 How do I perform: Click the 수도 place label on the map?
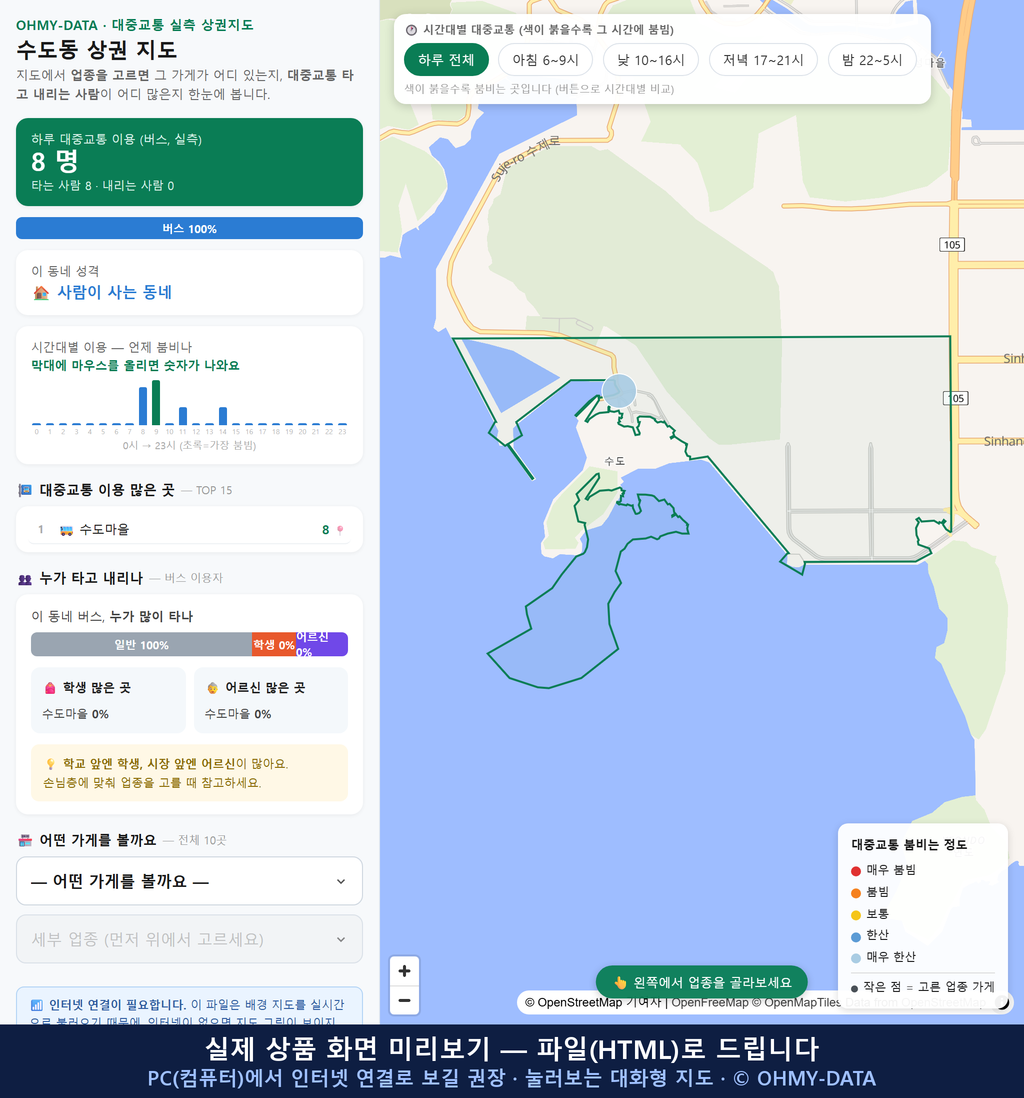(x=614, y=461)
